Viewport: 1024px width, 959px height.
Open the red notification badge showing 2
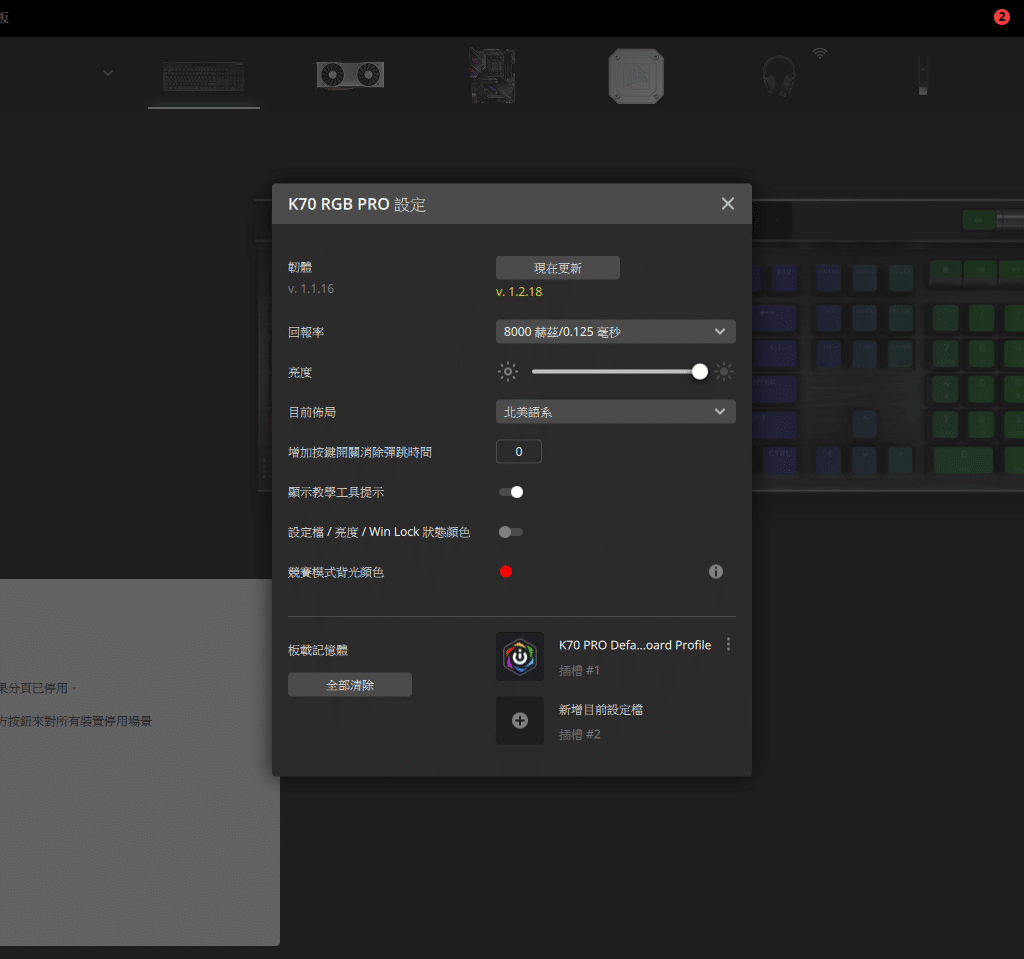point(1001,17)
